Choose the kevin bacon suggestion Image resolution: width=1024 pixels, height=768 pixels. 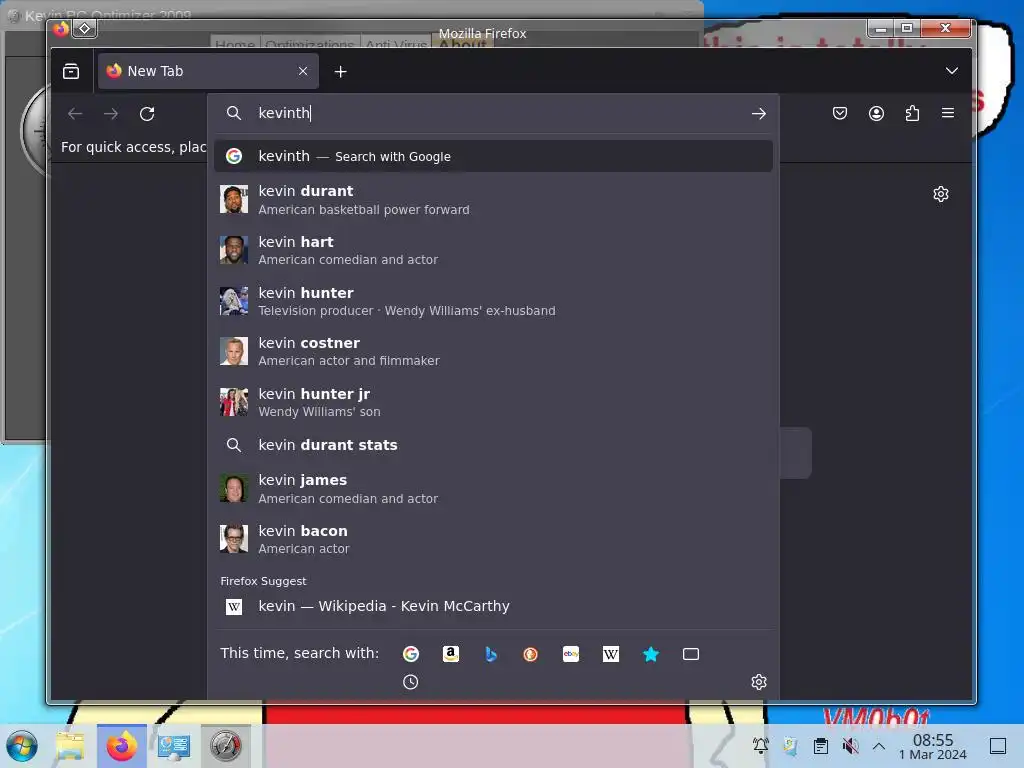493,539
